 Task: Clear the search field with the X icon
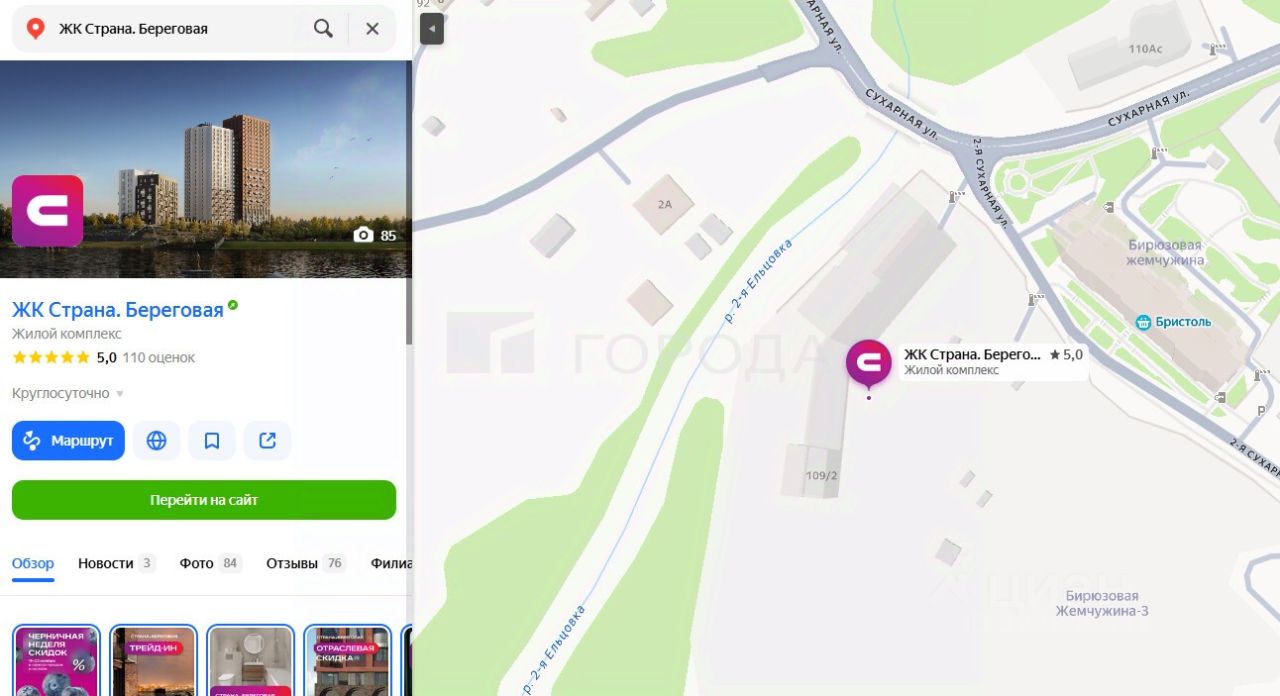372,29
